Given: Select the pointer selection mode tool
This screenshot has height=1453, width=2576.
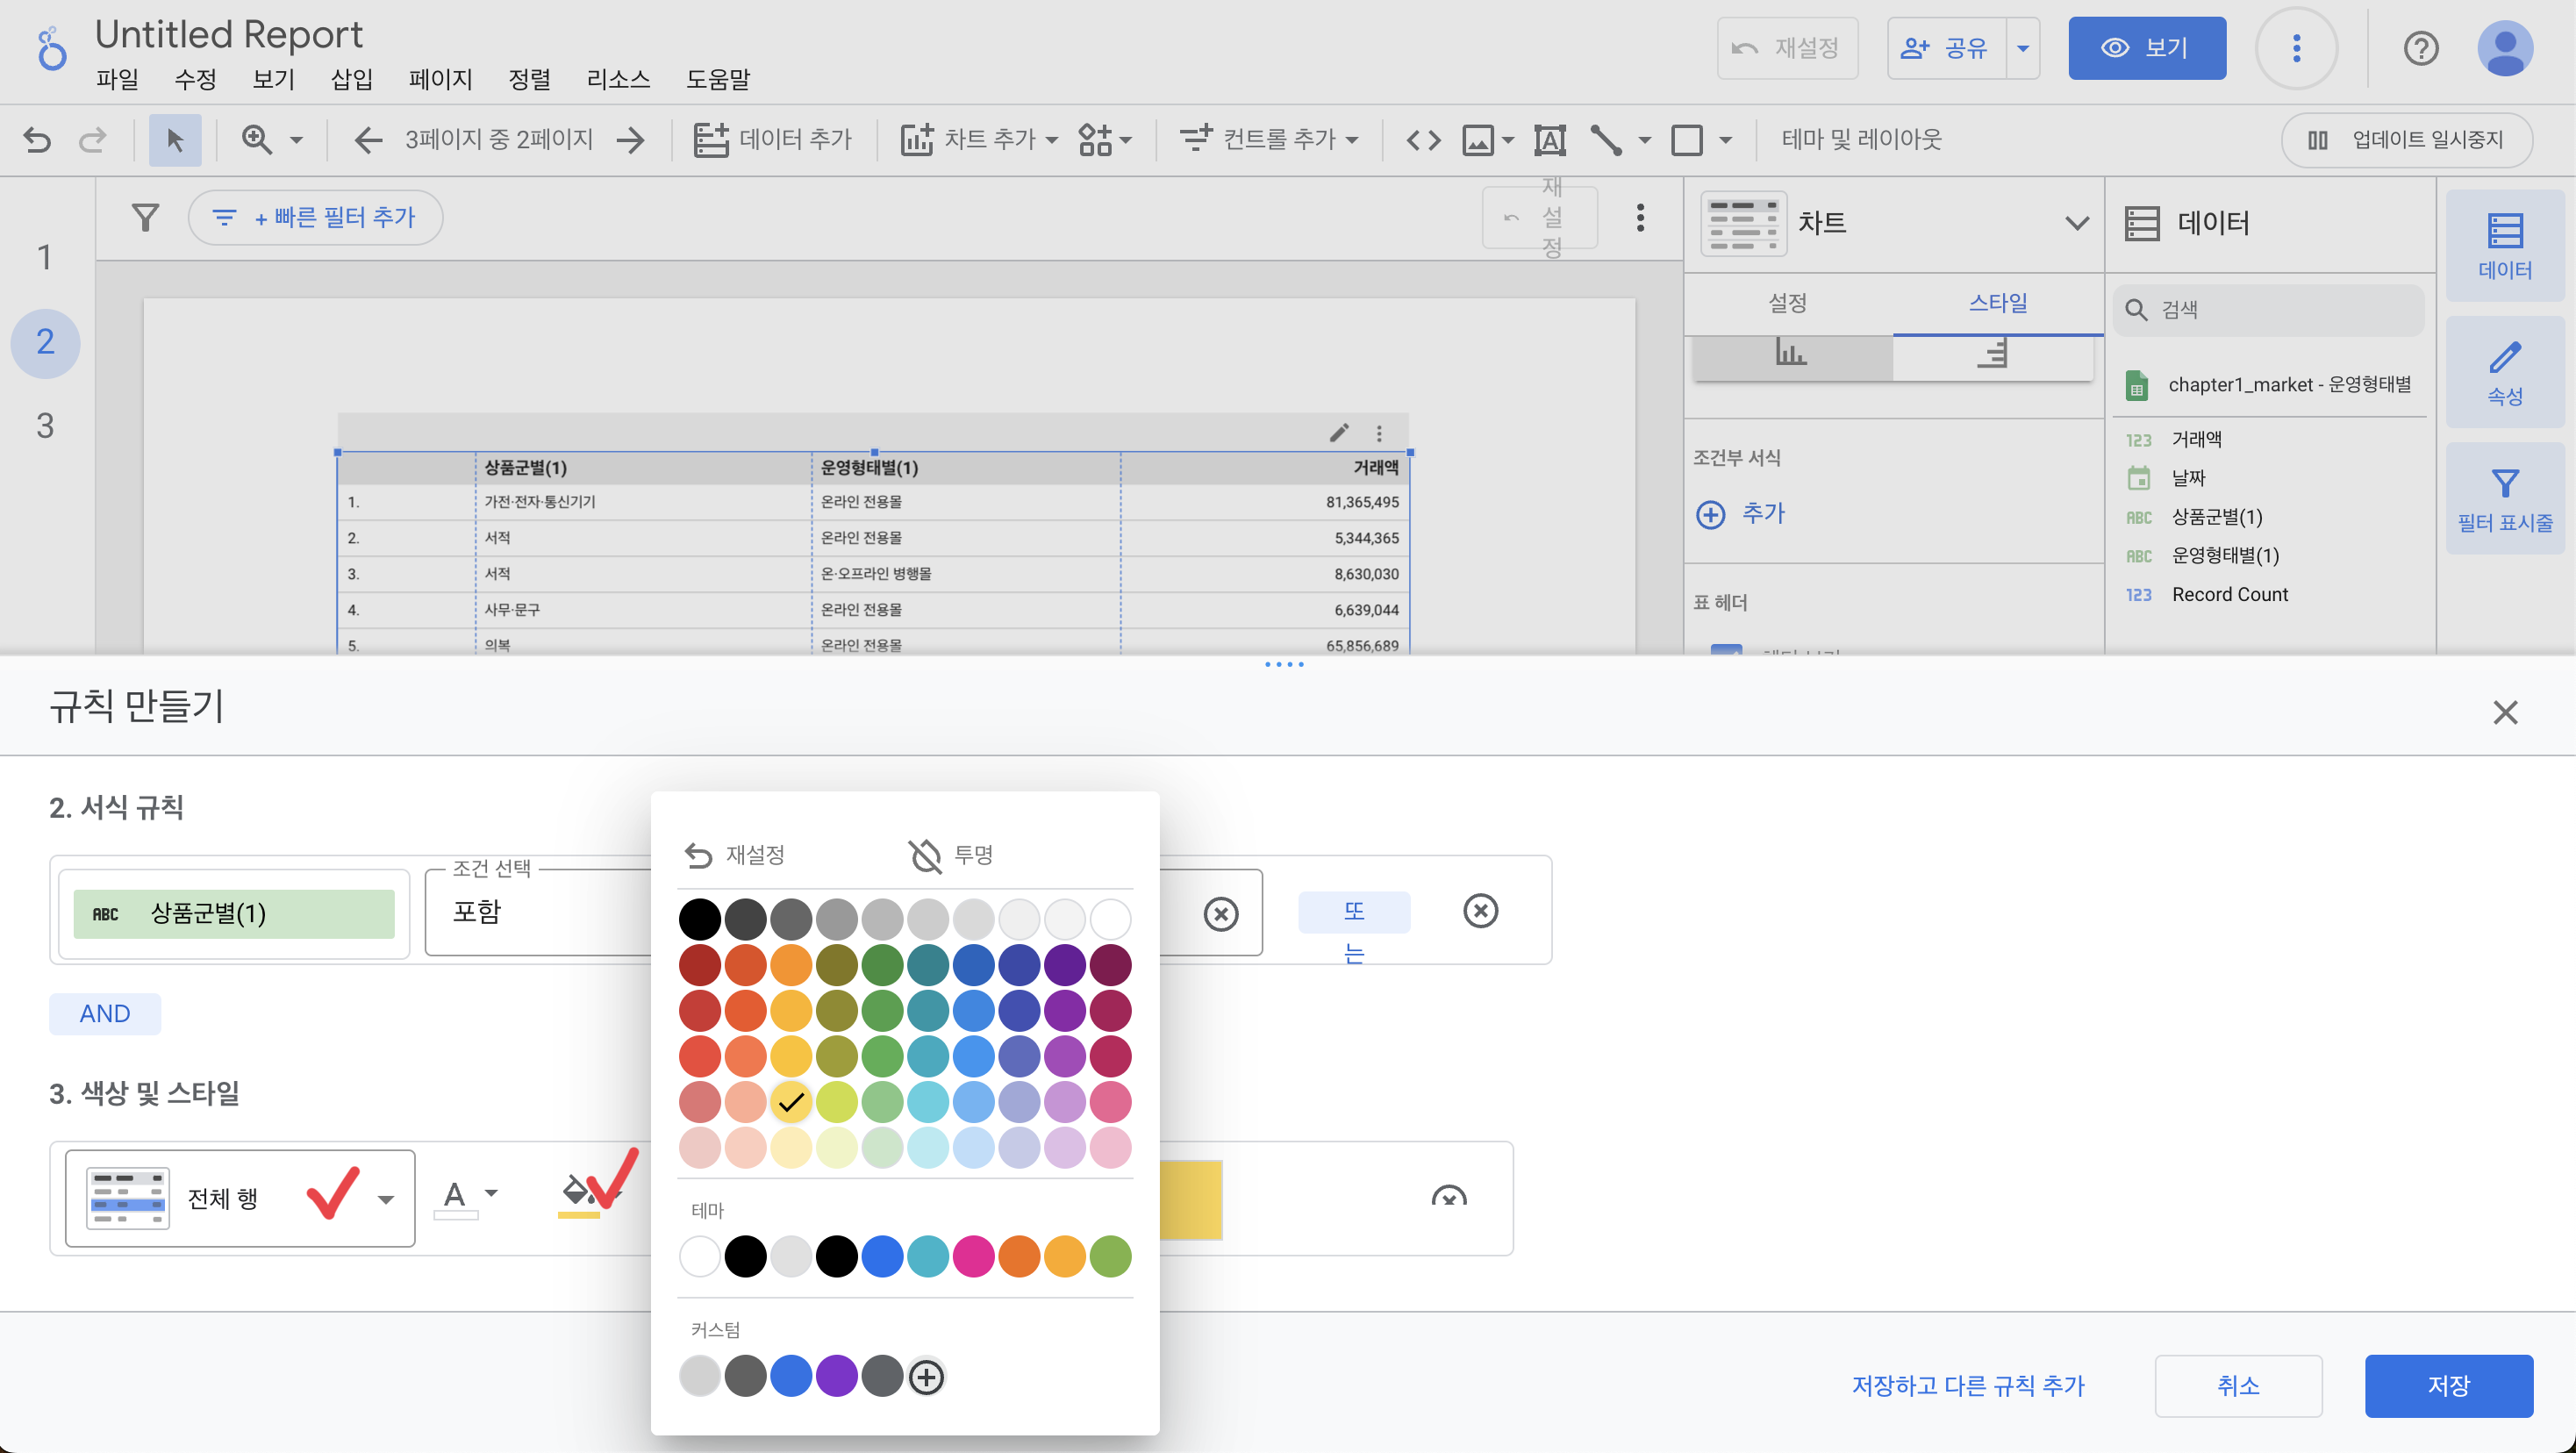Looking at the screenshot, I should pos(175,139).
